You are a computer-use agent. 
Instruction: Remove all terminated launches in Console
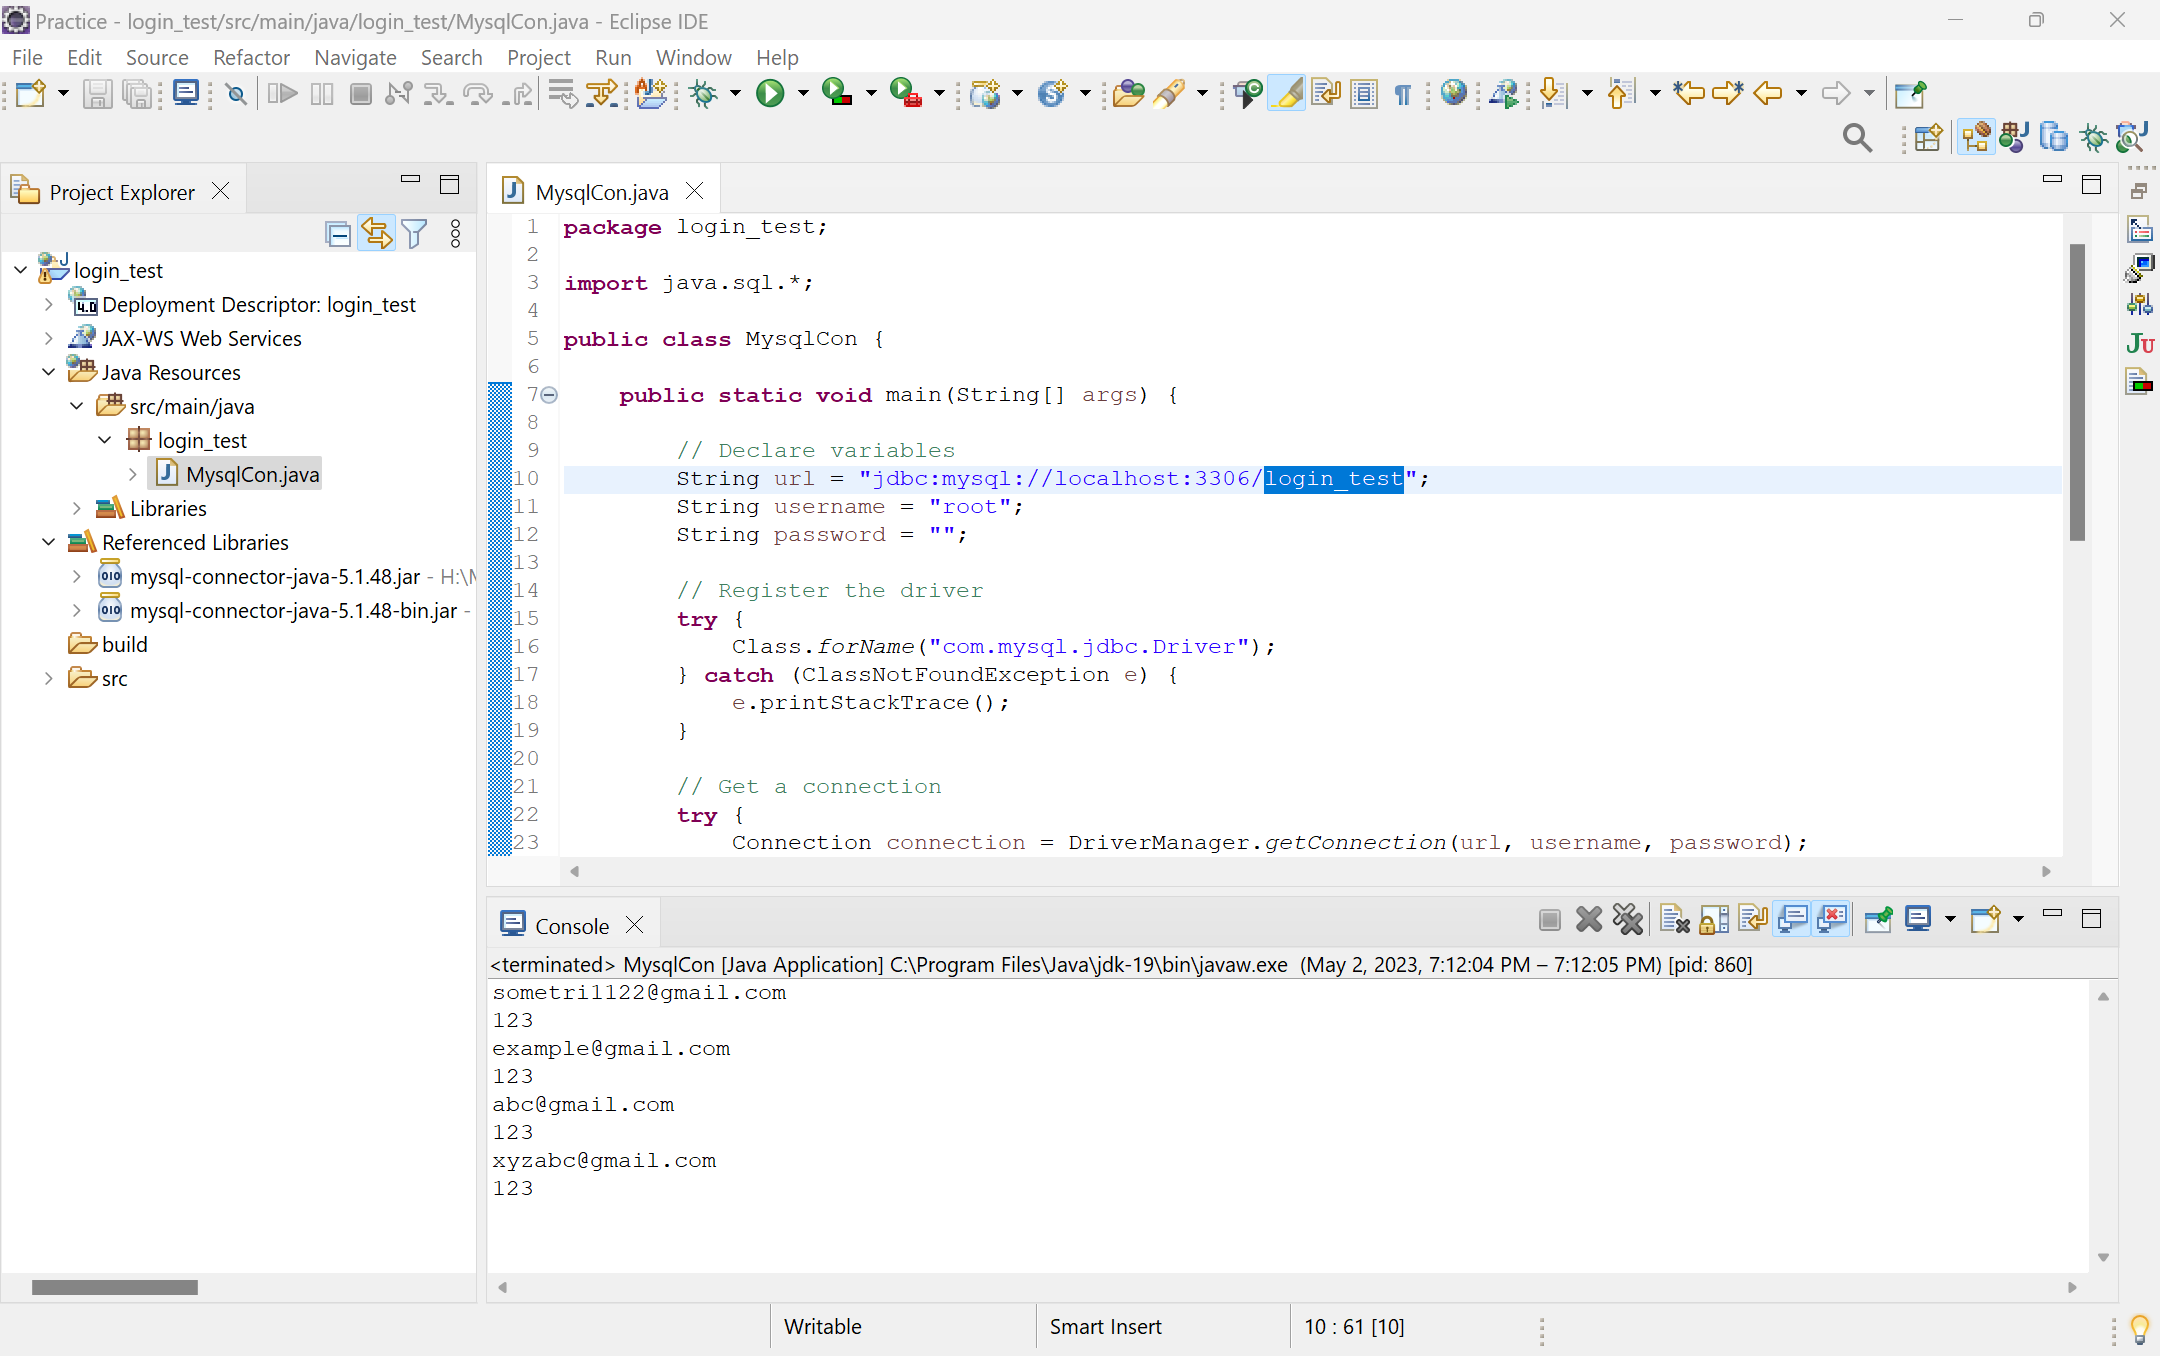point(1628,919)
